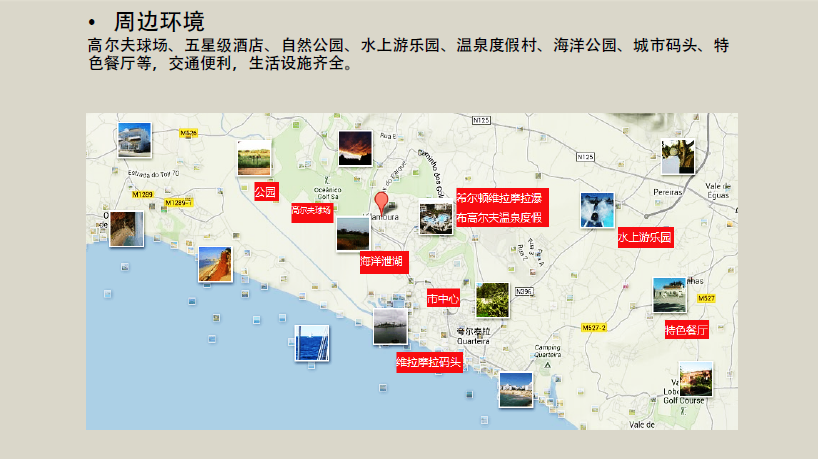
Task: Open the villa photo above Golf Course
Action: click(695, 379)
